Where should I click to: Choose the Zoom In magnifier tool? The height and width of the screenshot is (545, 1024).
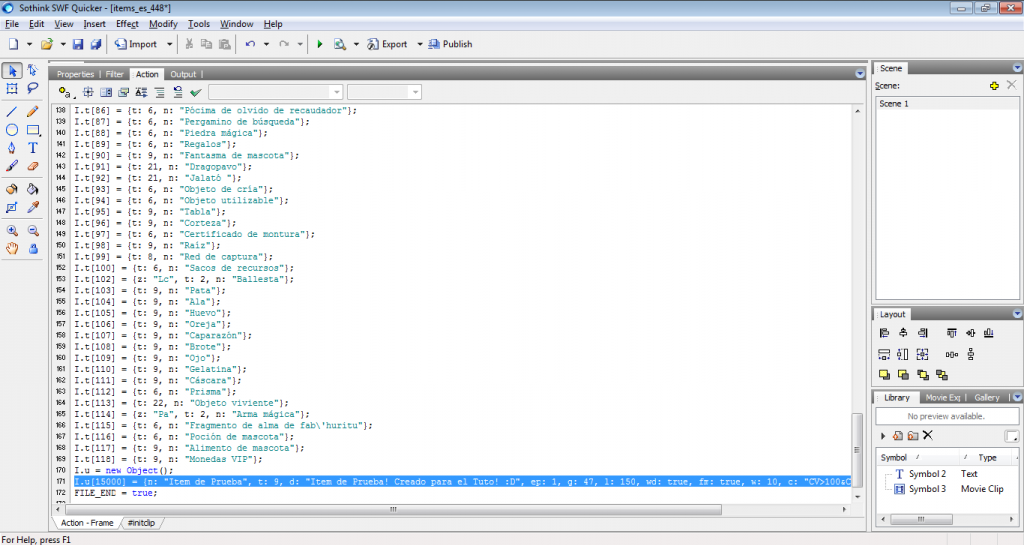(x=12, y=230)
